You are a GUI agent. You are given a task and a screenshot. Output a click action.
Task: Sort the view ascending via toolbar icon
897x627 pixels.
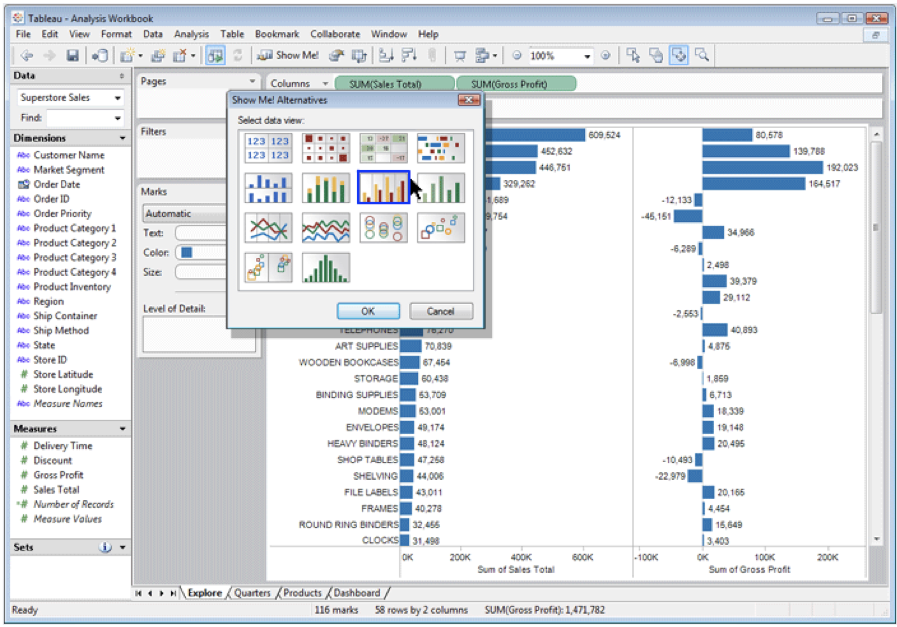(x=385, y=55)
